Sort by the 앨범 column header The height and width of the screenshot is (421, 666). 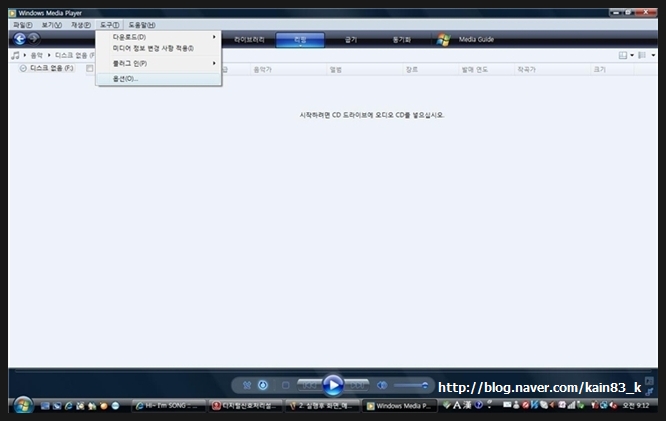coord(364,69)
